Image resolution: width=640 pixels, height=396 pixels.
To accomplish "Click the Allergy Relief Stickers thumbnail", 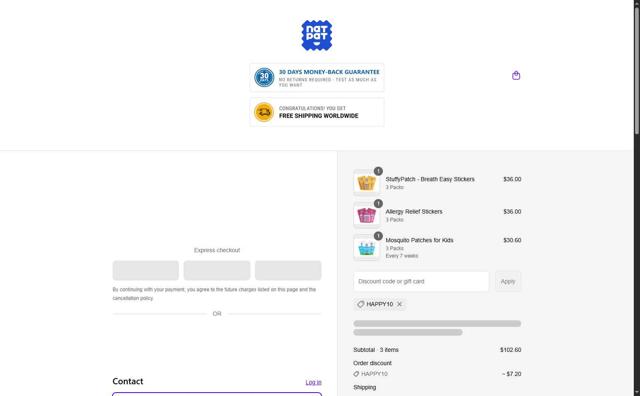I will point(366,215).
